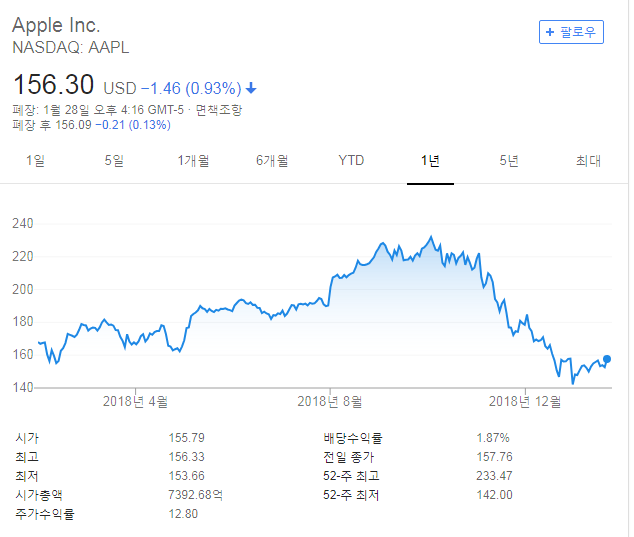Click the Apple Inc. title
The height and width of the screenshot is (537, 634).
coord(56,24)
